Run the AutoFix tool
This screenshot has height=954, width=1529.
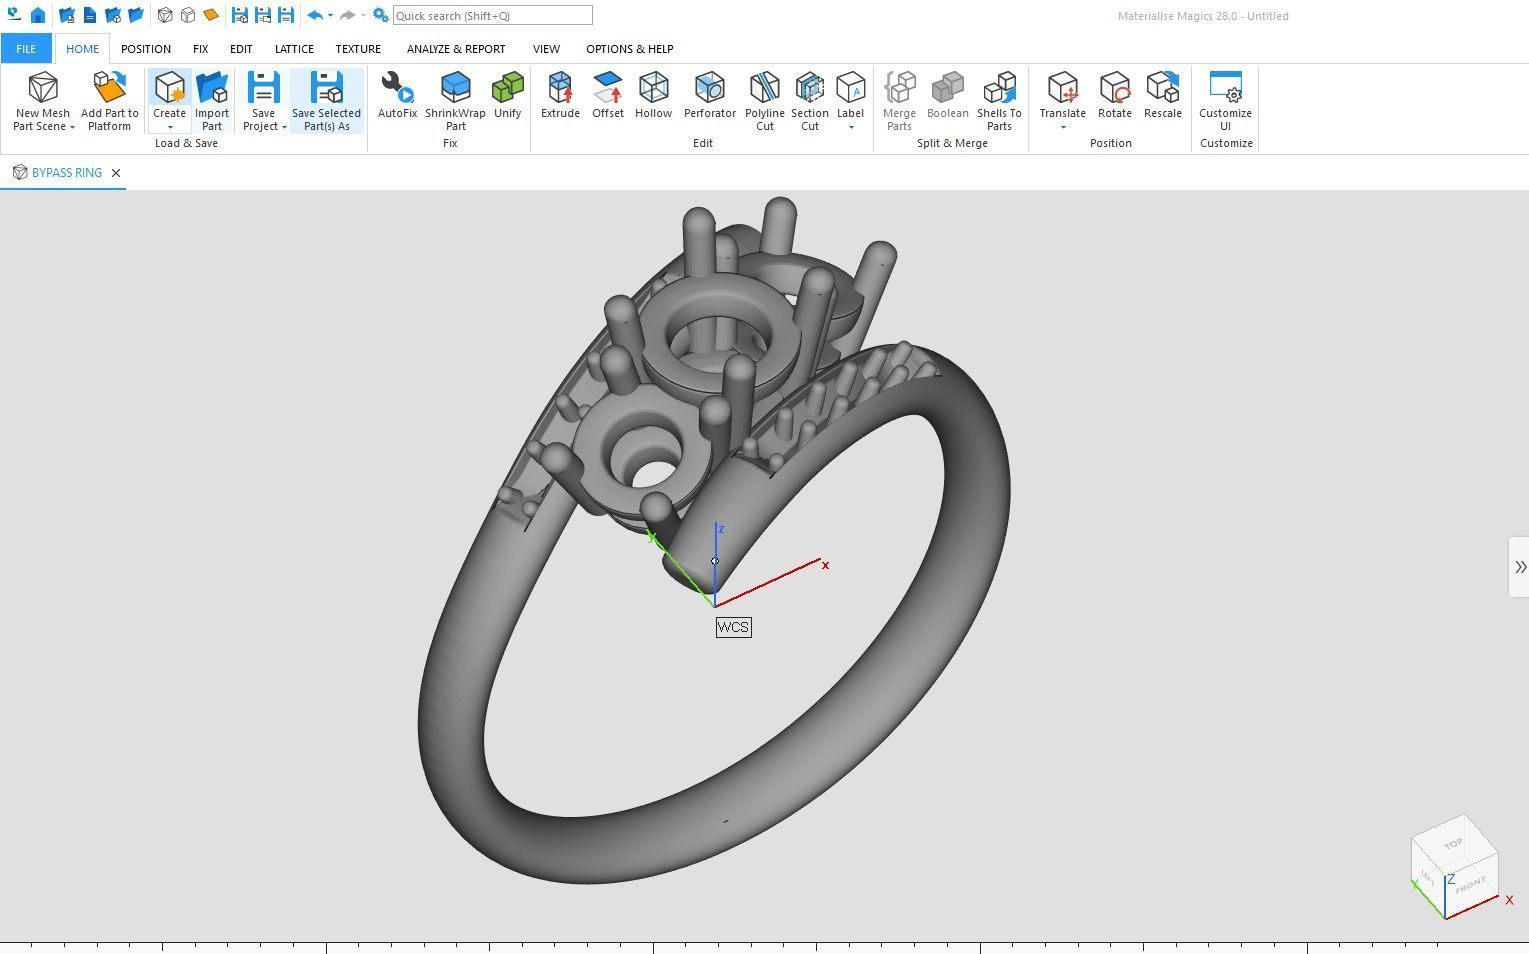[398, 95]
